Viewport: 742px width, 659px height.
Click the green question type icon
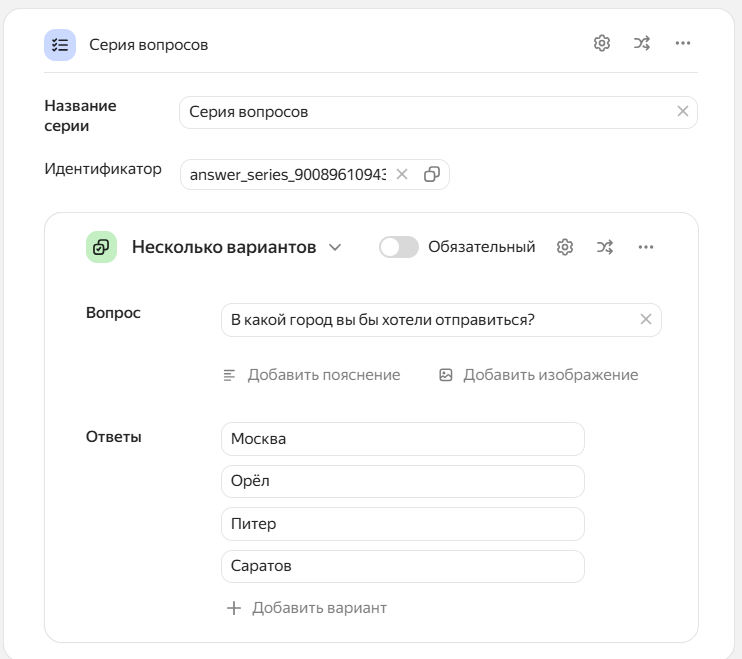click(x=102, y=247)
